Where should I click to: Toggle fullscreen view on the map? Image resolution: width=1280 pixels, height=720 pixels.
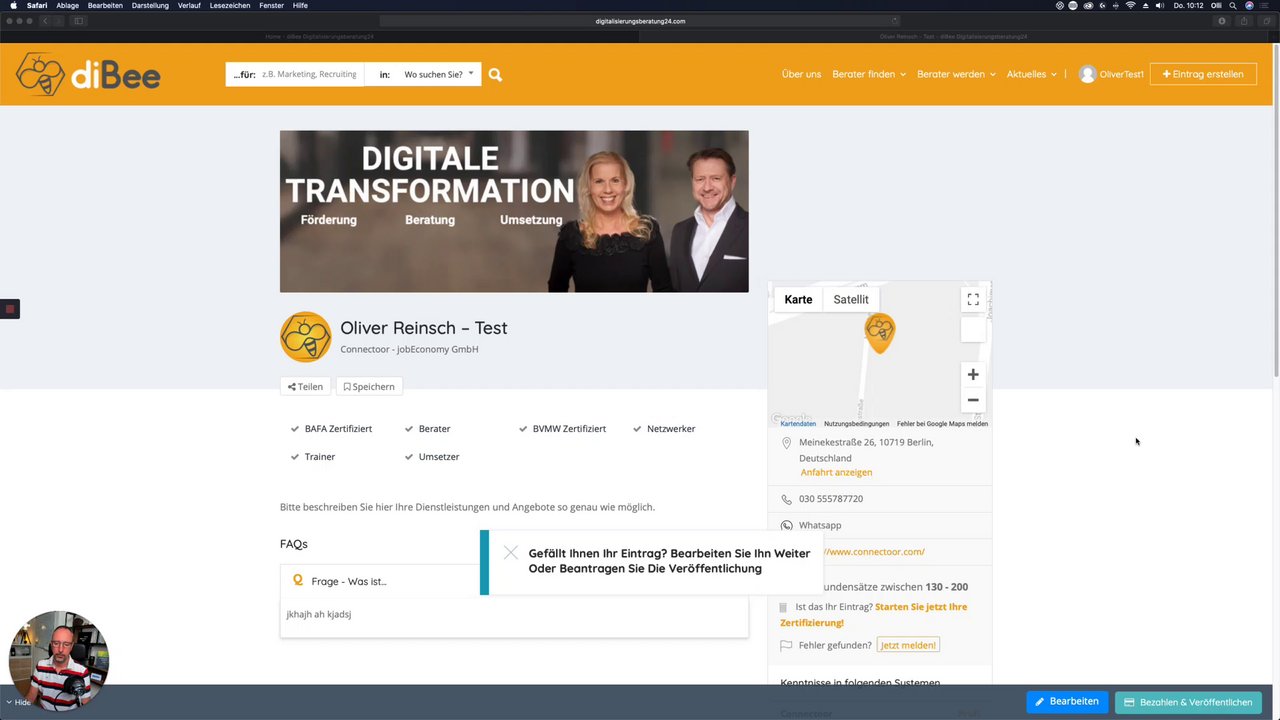point(973,299)
